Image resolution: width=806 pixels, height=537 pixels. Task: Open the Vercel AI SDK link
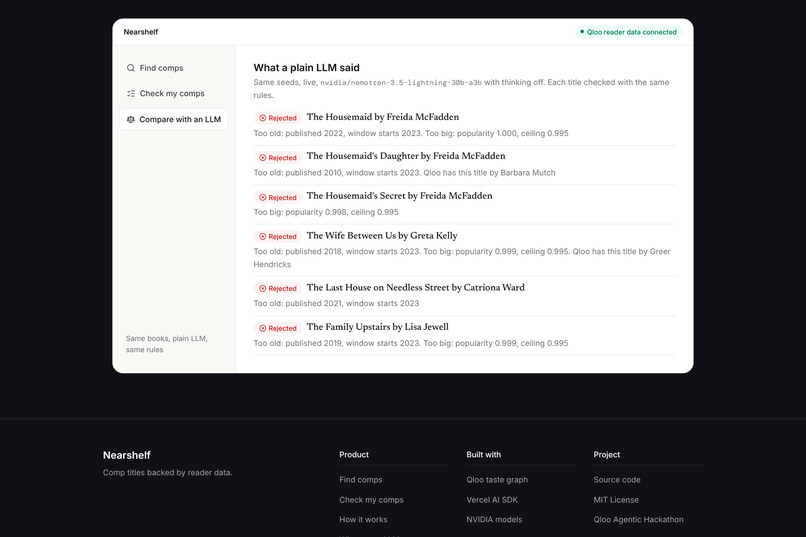click(x=492, y=499)
